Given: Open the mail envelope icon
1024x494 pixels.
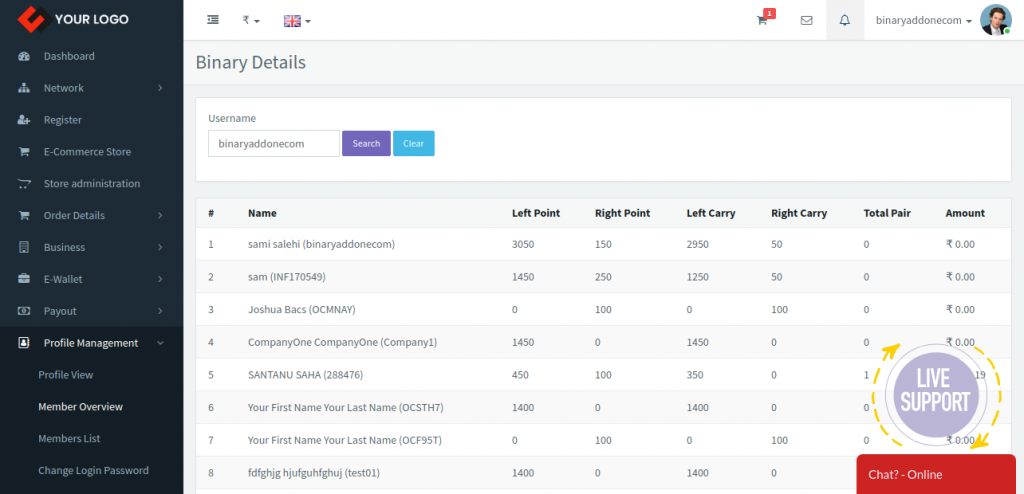Looking at the screenshot, I should pos(807,20).
